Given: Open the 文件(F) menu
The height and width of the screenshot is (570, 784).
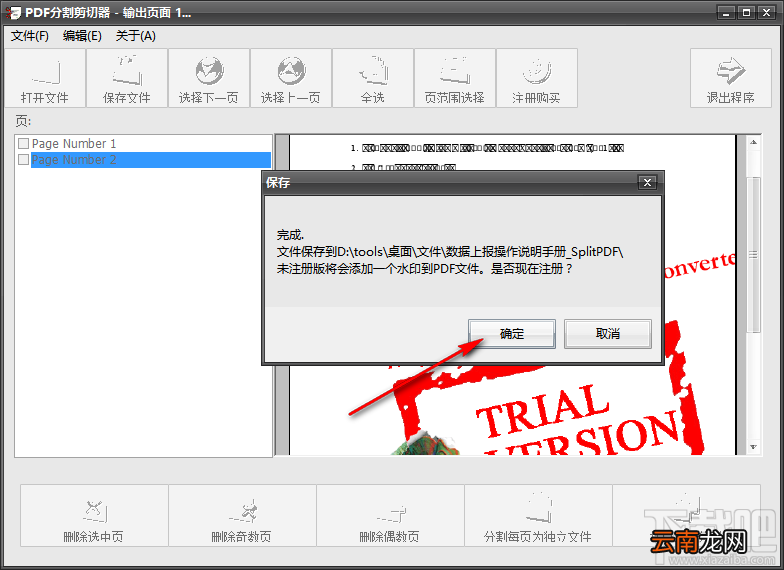Looking at the screenshot, I should (30, 36).
